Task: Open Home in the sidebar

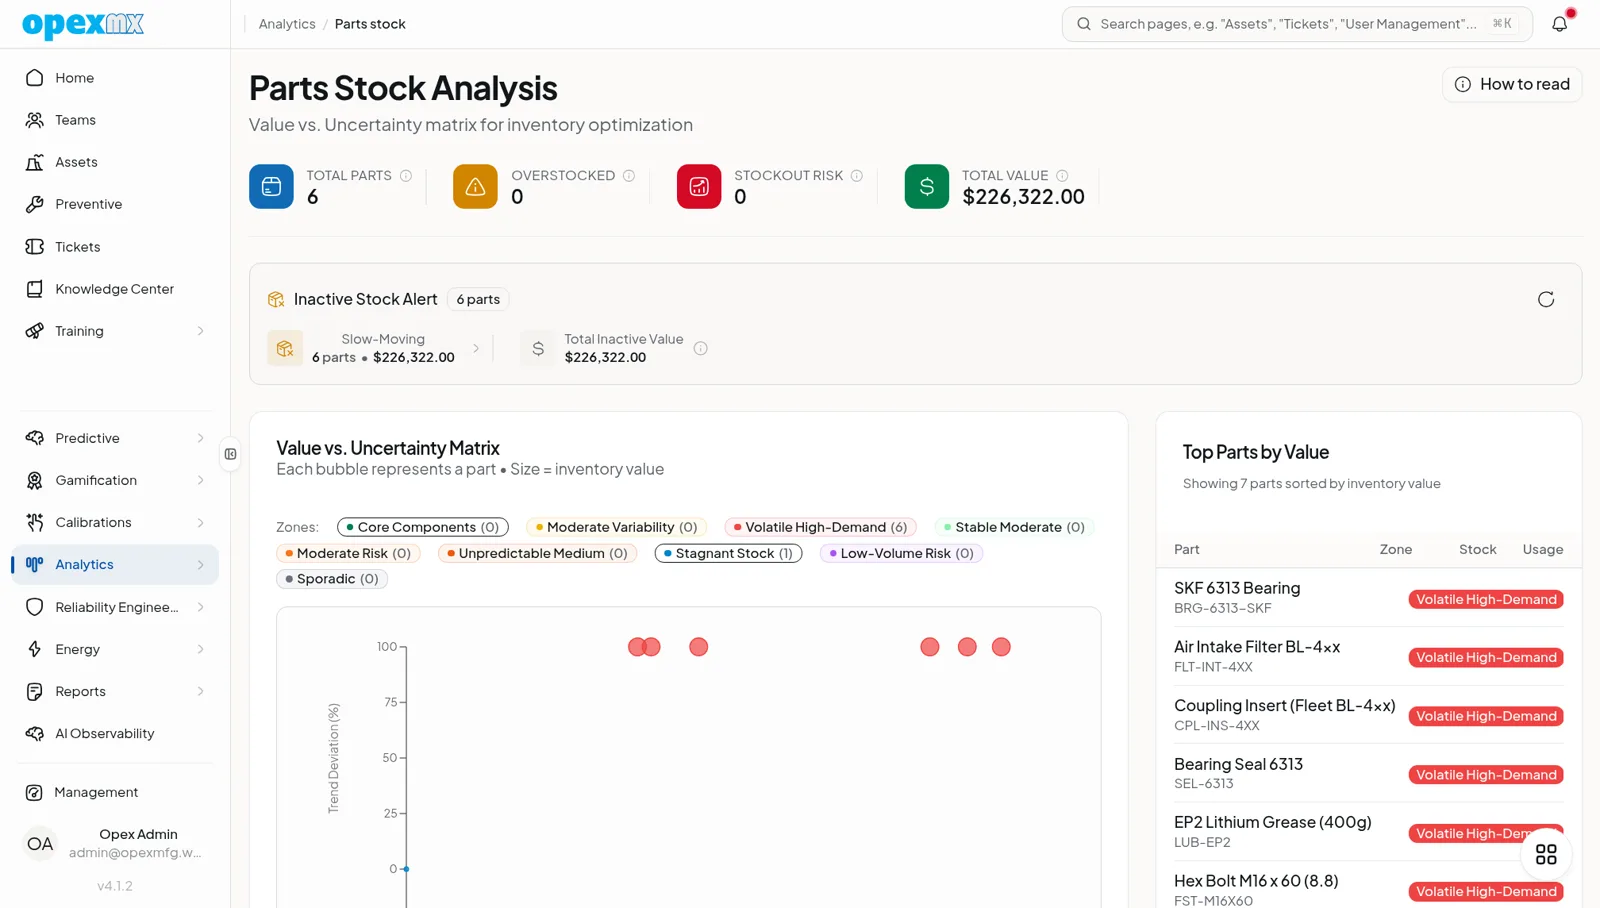Action: (115, 78)
